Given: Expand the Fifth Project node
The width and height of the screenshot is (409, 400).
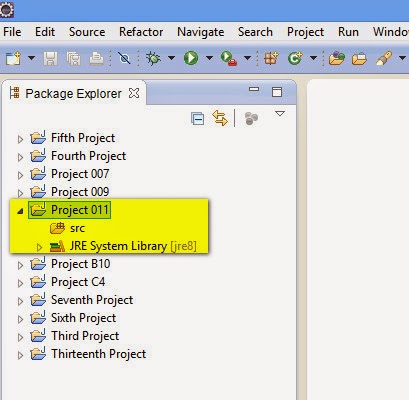Looking at the screenshot, I should point(20,139).
